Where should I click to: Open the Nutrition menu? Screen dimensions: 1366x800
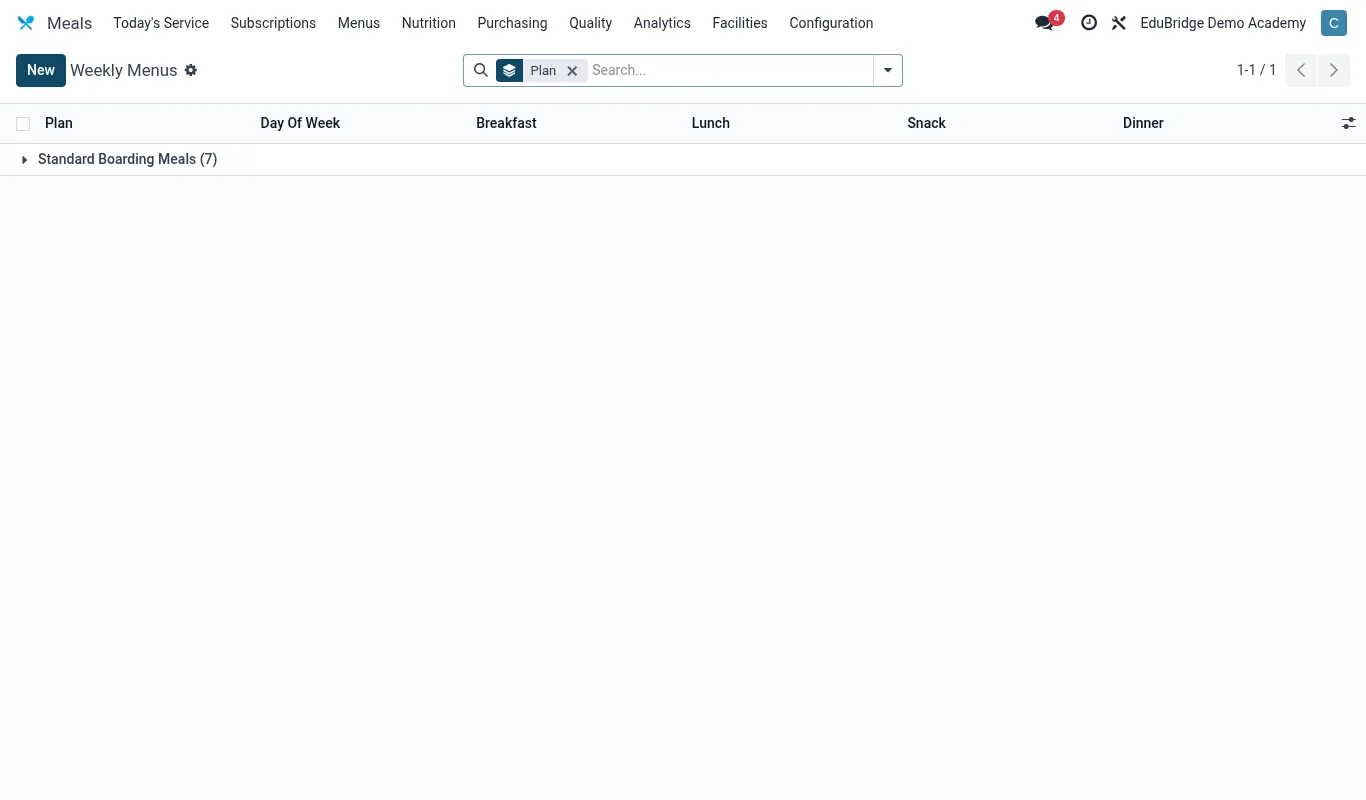[429, 23]
